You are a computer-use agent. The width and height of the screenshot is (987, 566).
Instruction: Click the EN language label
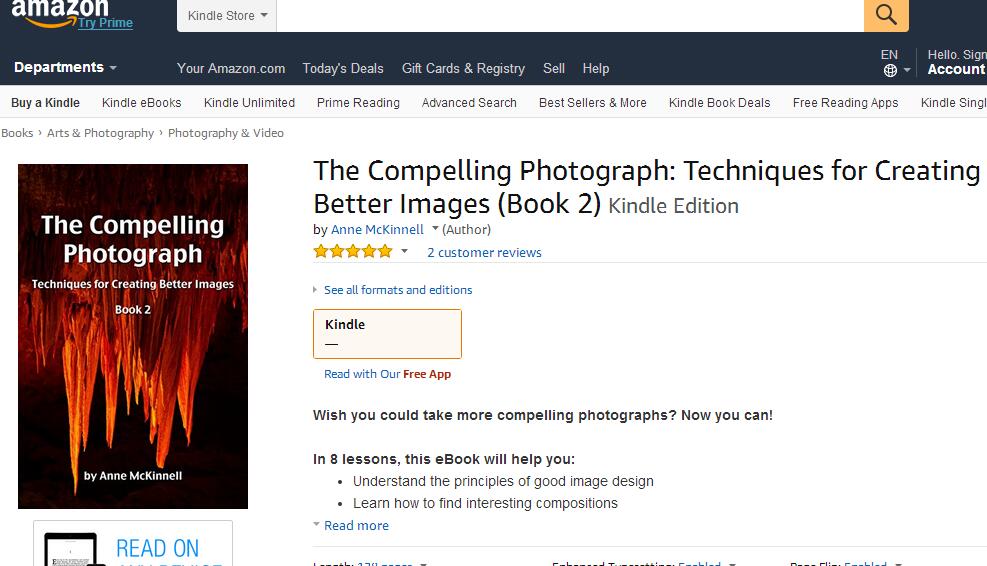click(889, 55)
